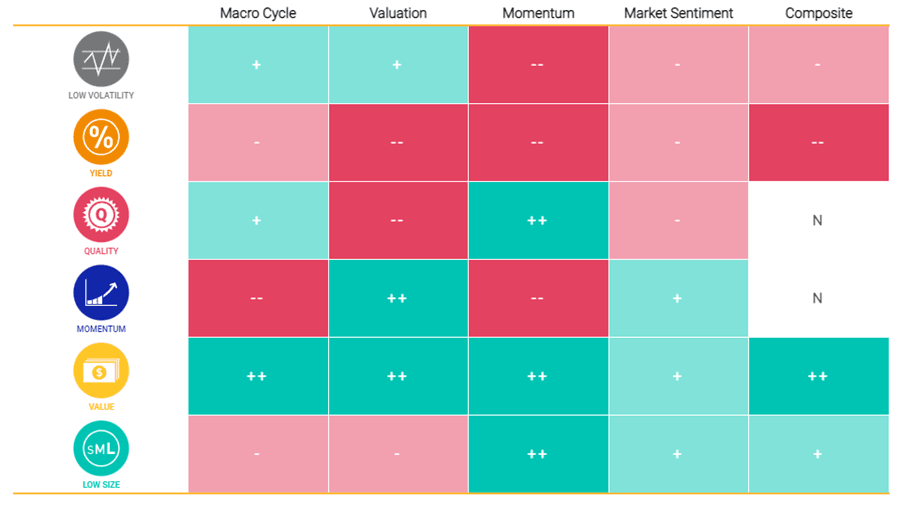Select Quality row's Composite neutral N cell
900x515 pixels.
click(x=818, y=220)
